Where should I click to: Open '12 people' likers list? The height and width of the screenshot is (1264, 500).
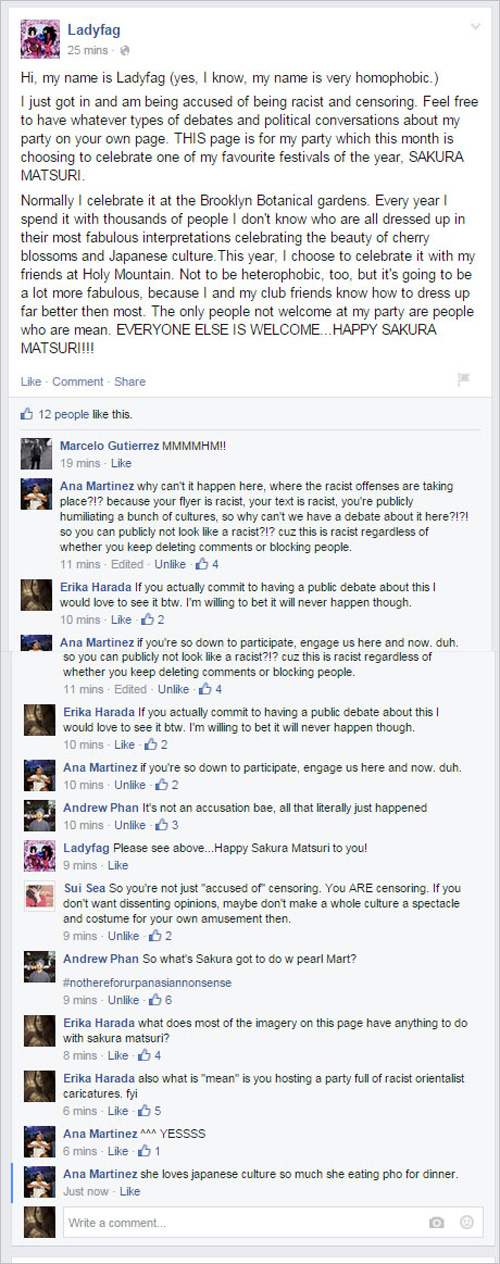pos(63,414)
